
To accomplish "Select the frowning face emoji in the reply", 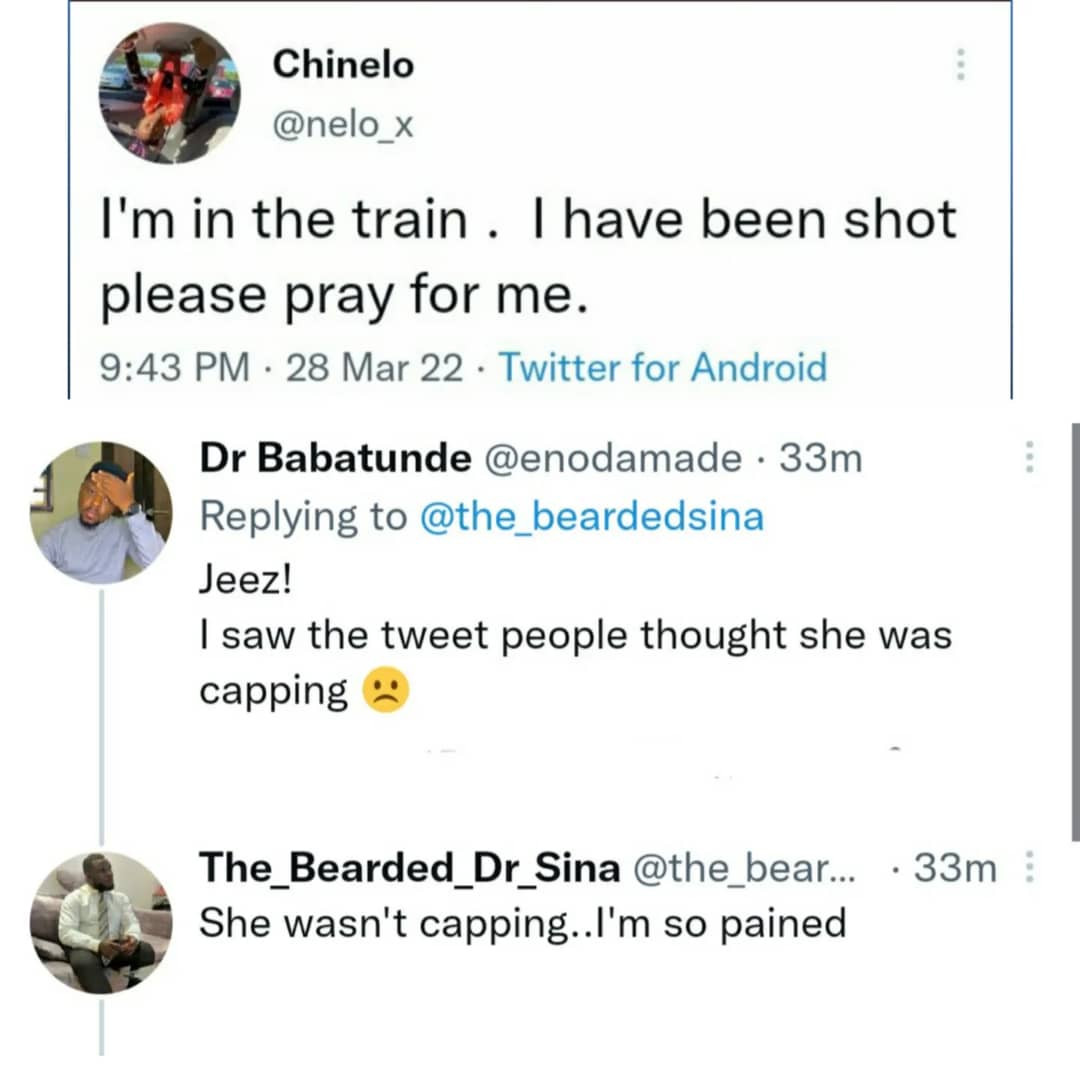I will 387,689.
